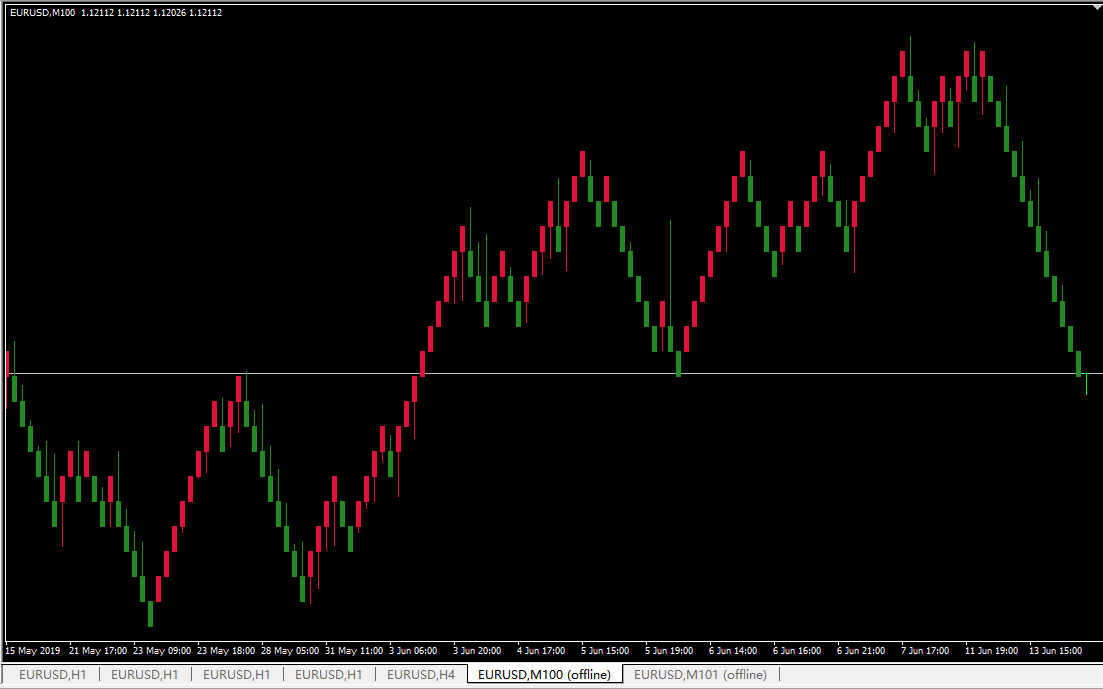Screen dimensions: 1103x689
Task: Click the 4 Jun 17:00 time label
Action: point(541,650)
